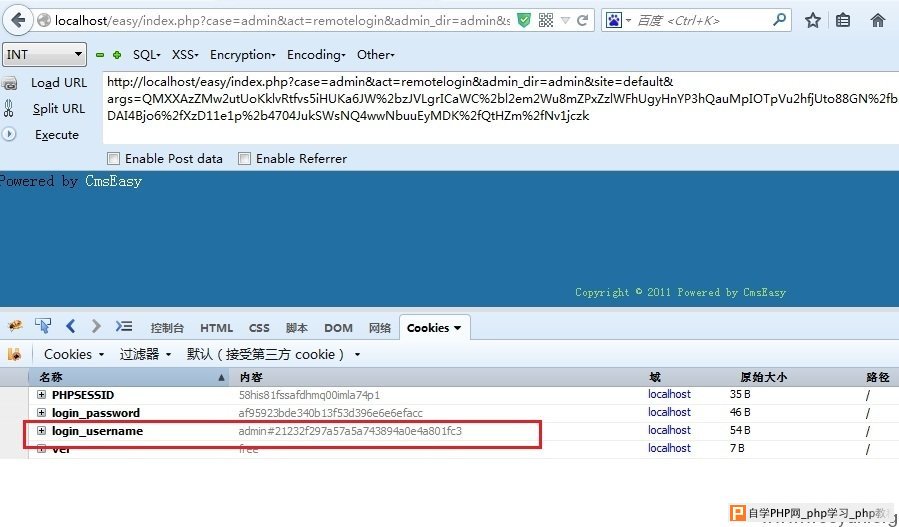The width and height of the screenshot is (899, 527).
Task: Switch to the HTML tab
Action: coord(216,328)
